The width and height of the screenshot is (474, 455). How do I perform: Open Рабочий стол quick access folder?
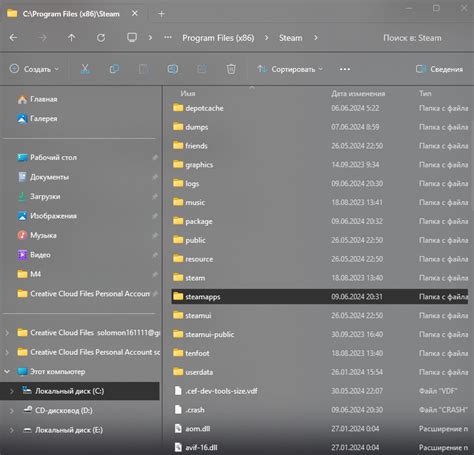[x=47, y=157]
